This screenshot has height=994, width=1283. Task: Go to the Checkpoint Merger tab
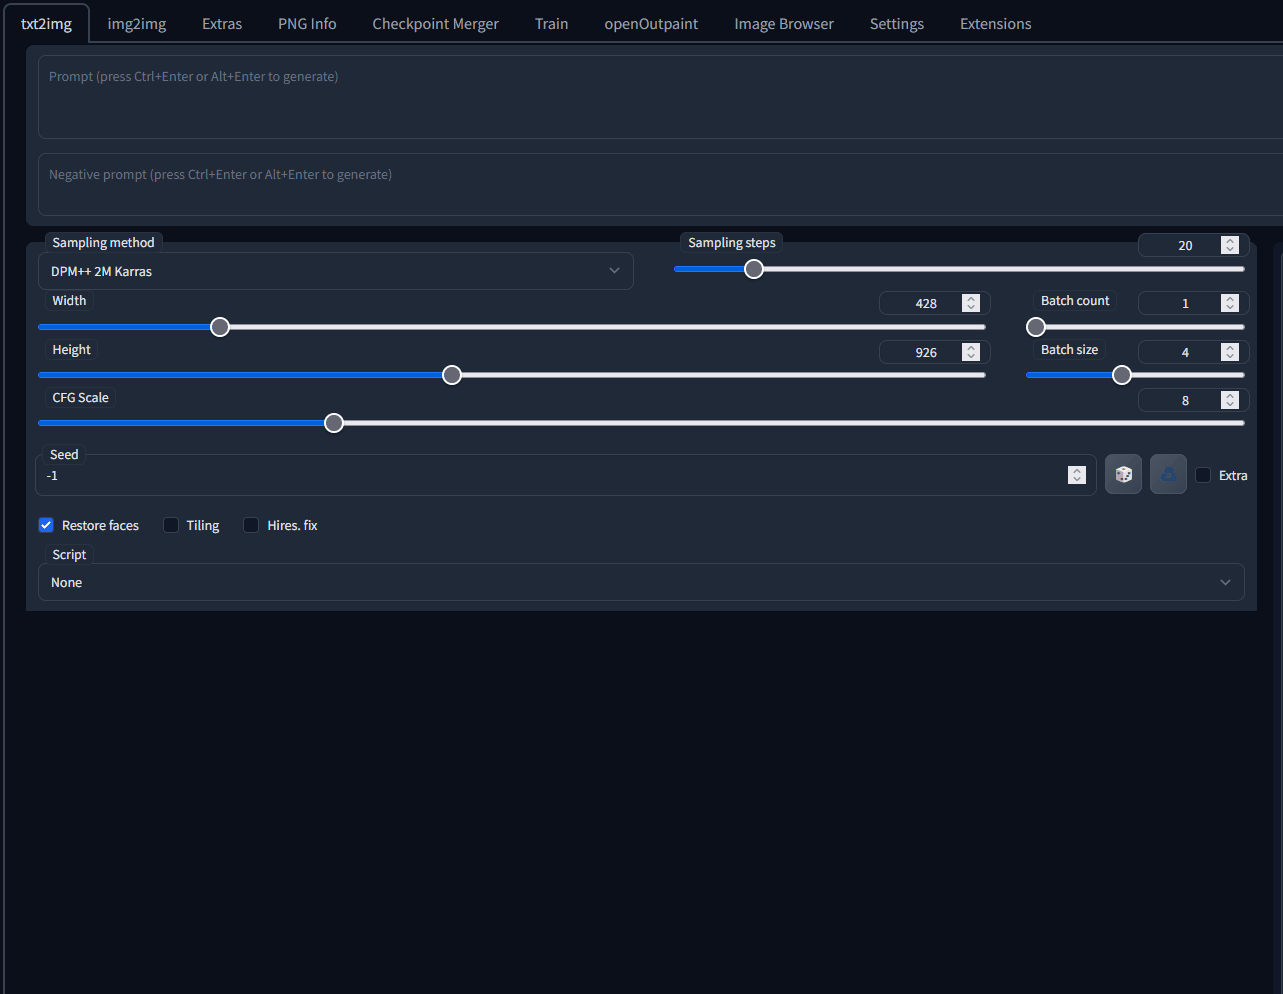(435, 24)
